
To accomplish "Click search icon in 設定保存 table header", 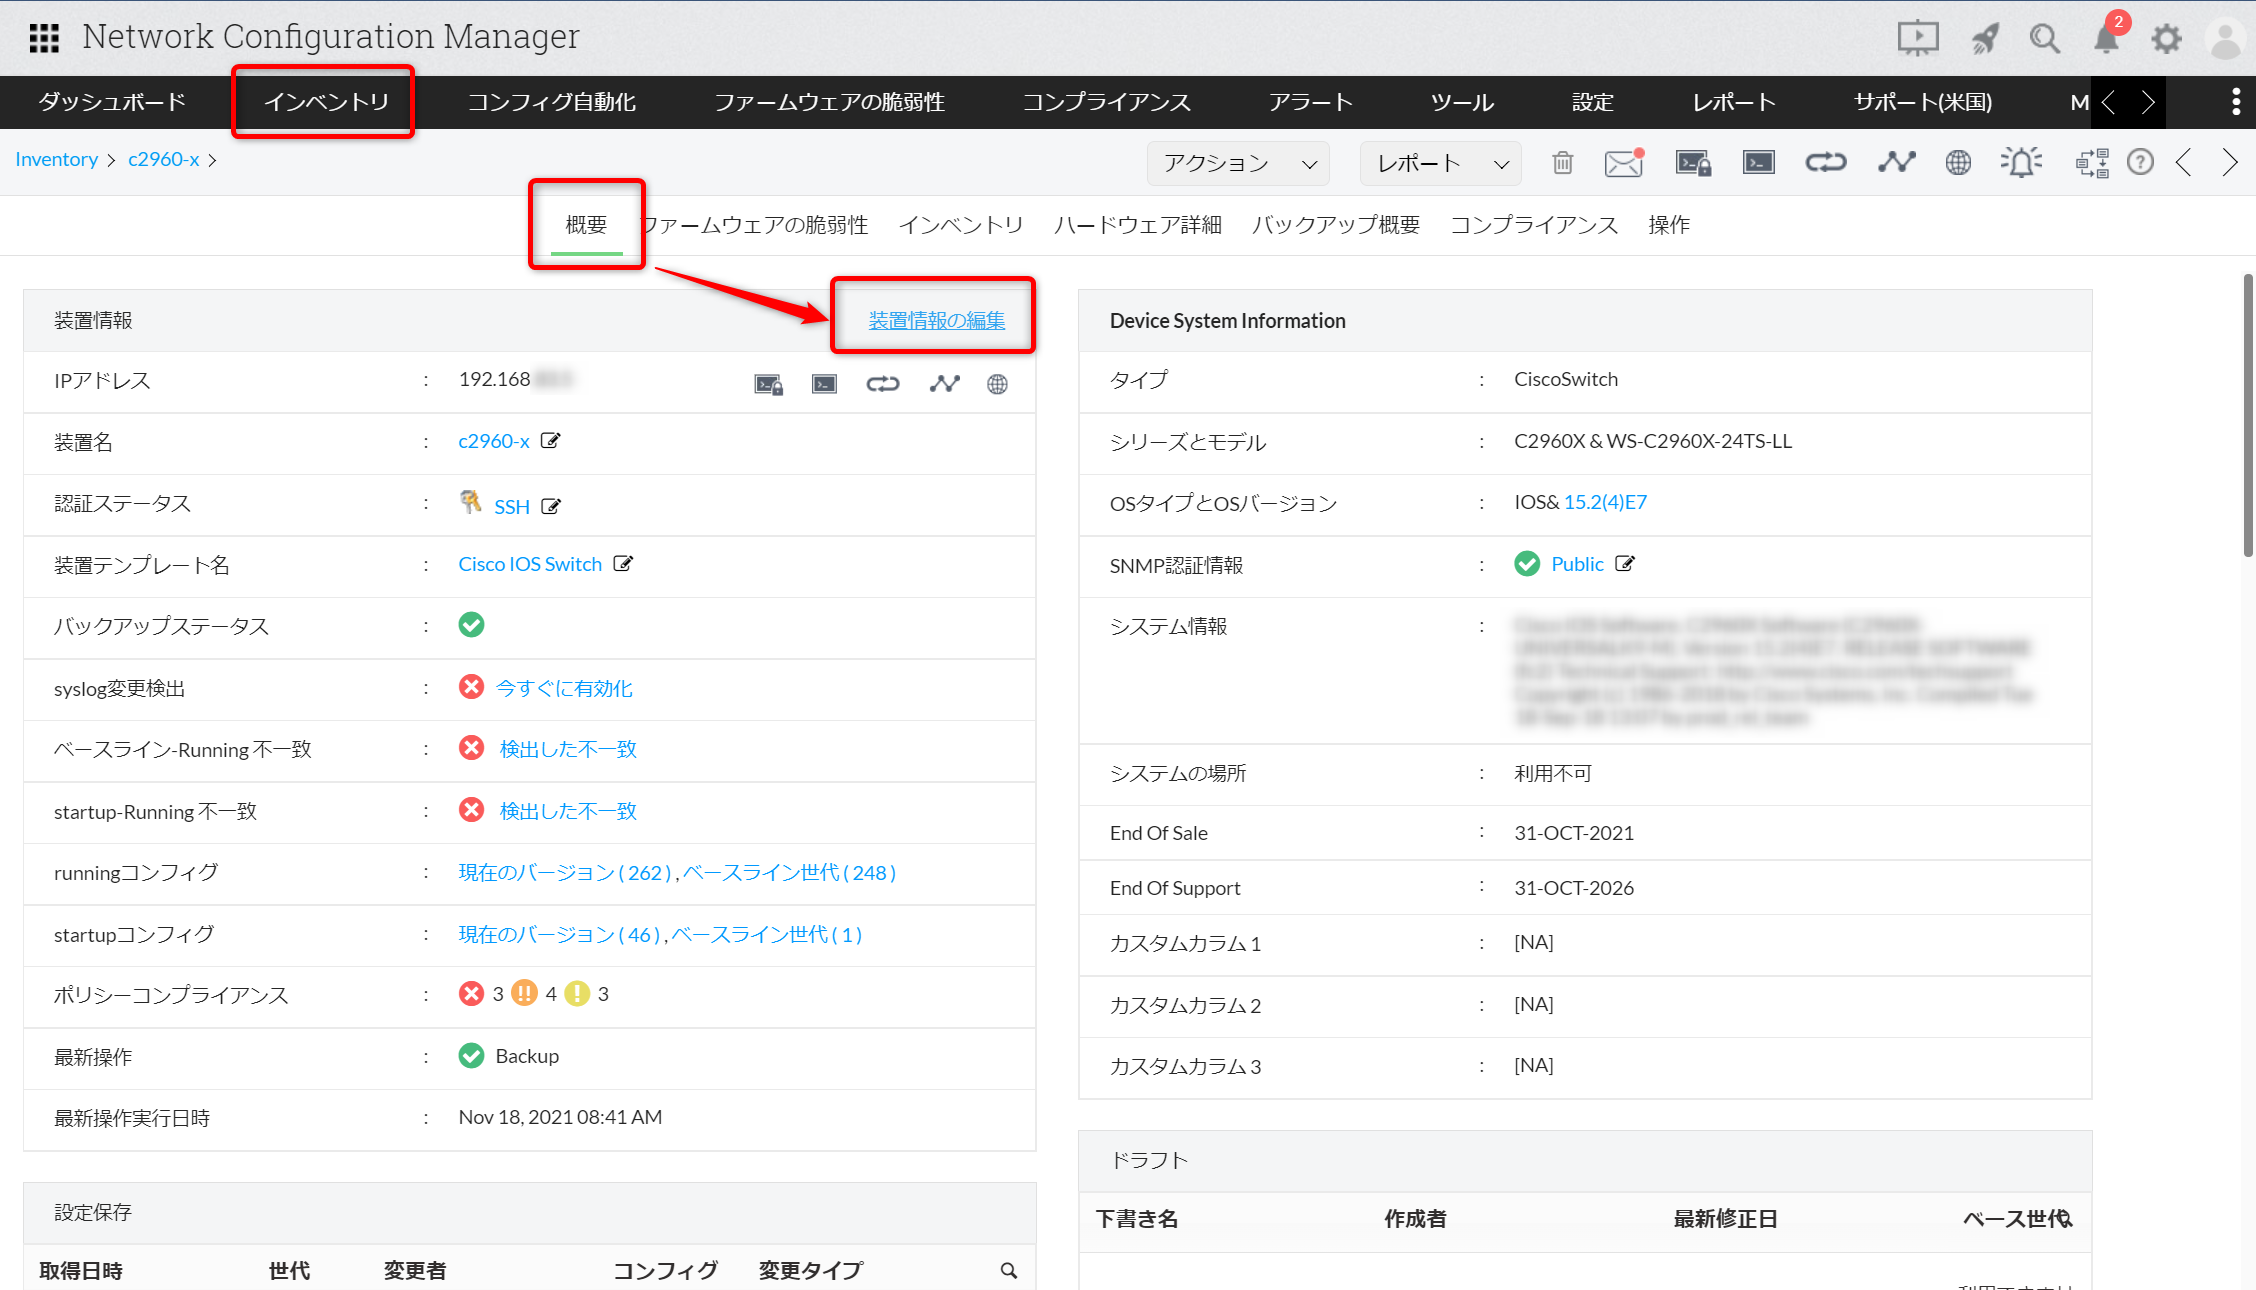I will pos(1009,1270).
